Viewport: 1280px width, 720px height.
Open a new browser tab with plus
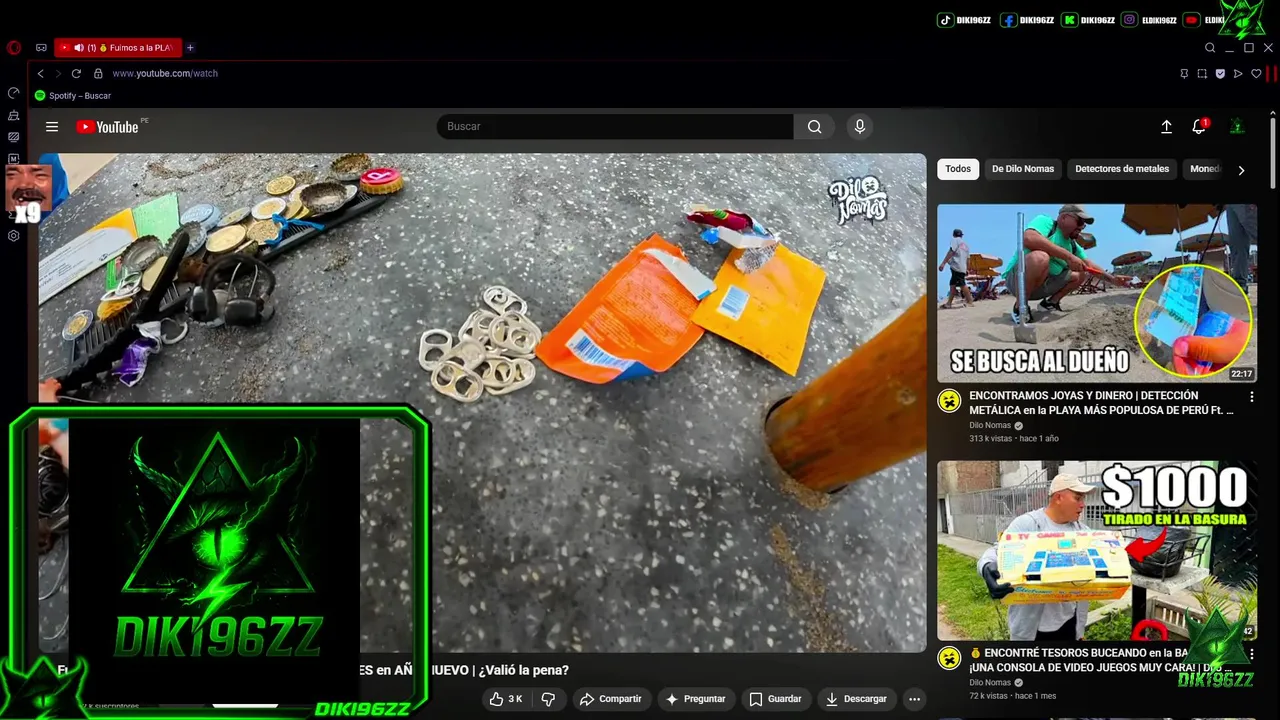click(190, 48)
